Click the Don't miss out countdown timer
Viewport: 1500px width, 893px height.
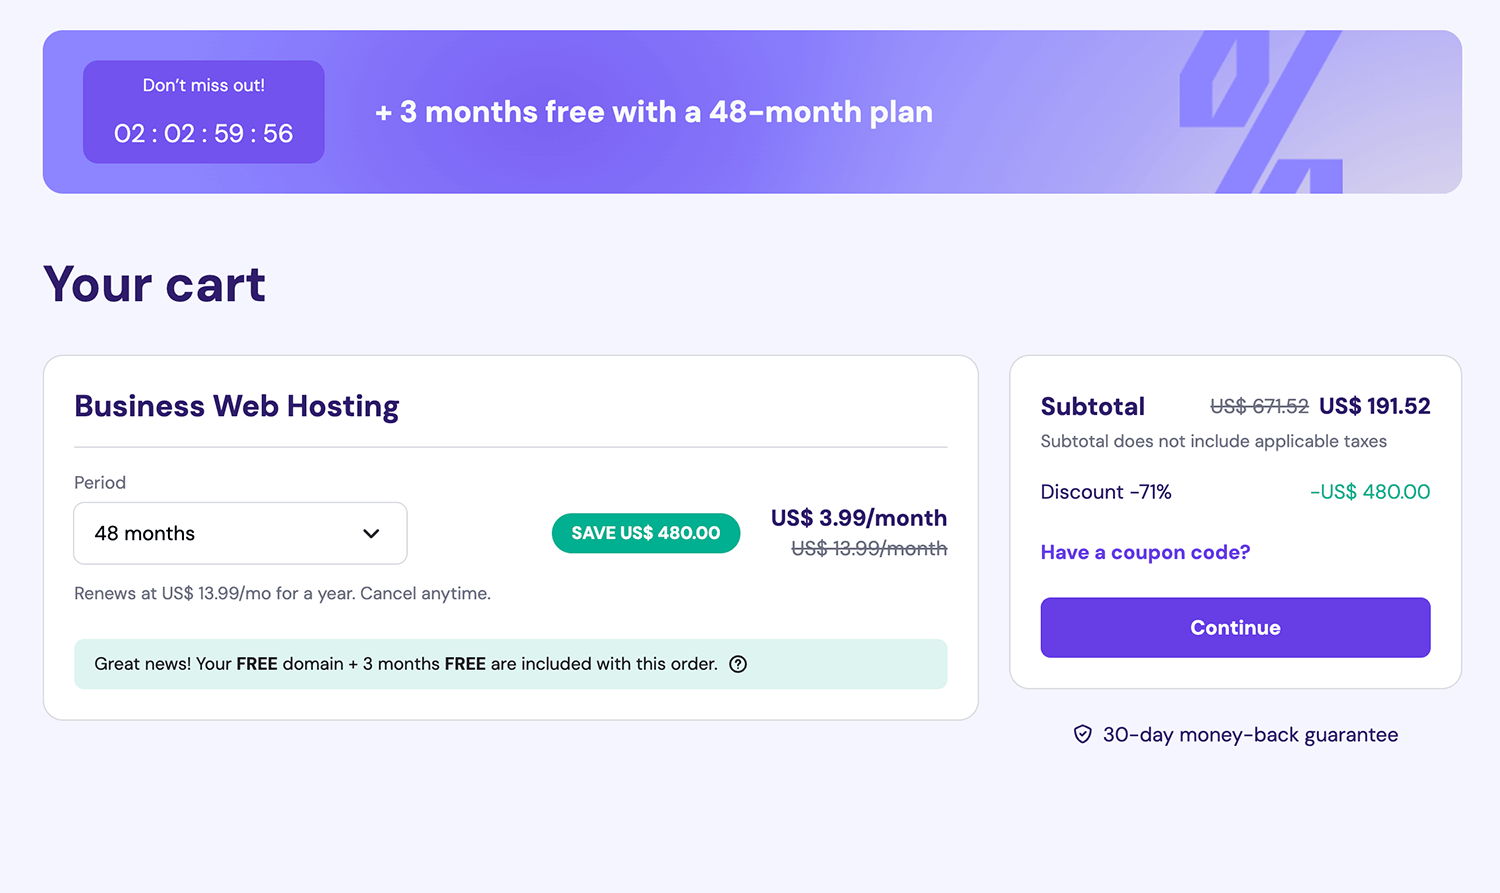[x=204, y=112]
